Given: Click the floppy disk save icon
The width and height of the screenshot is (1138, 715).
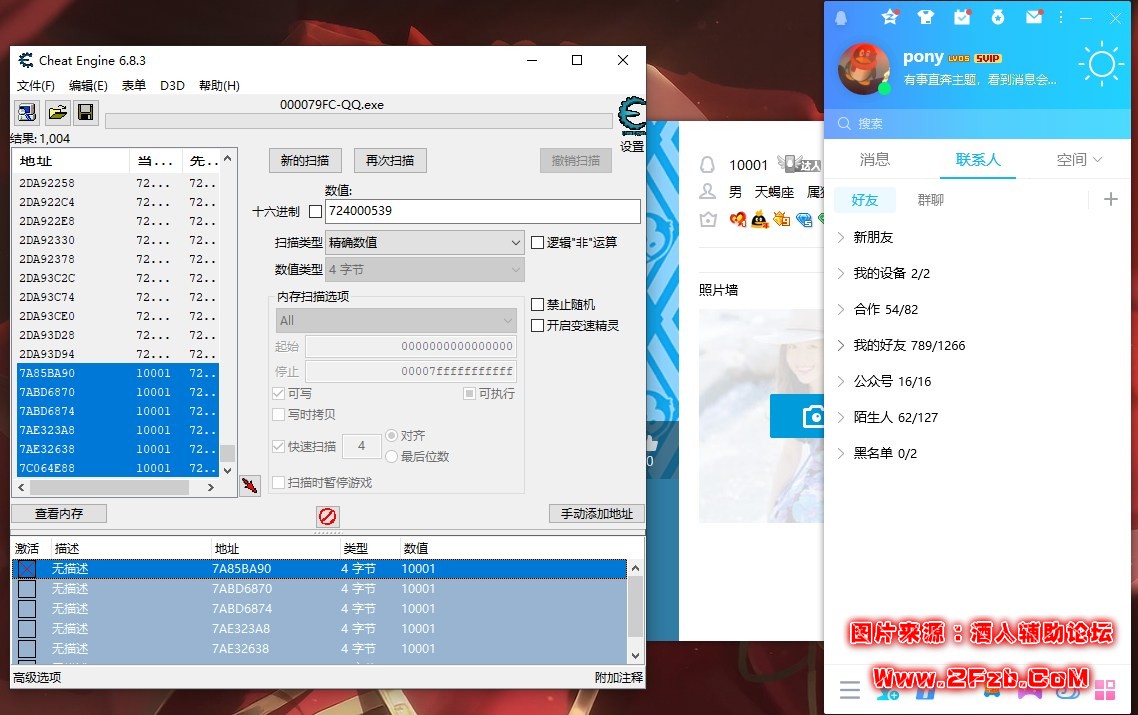Looking at the screenshot, I should click(x=85, y=113).
